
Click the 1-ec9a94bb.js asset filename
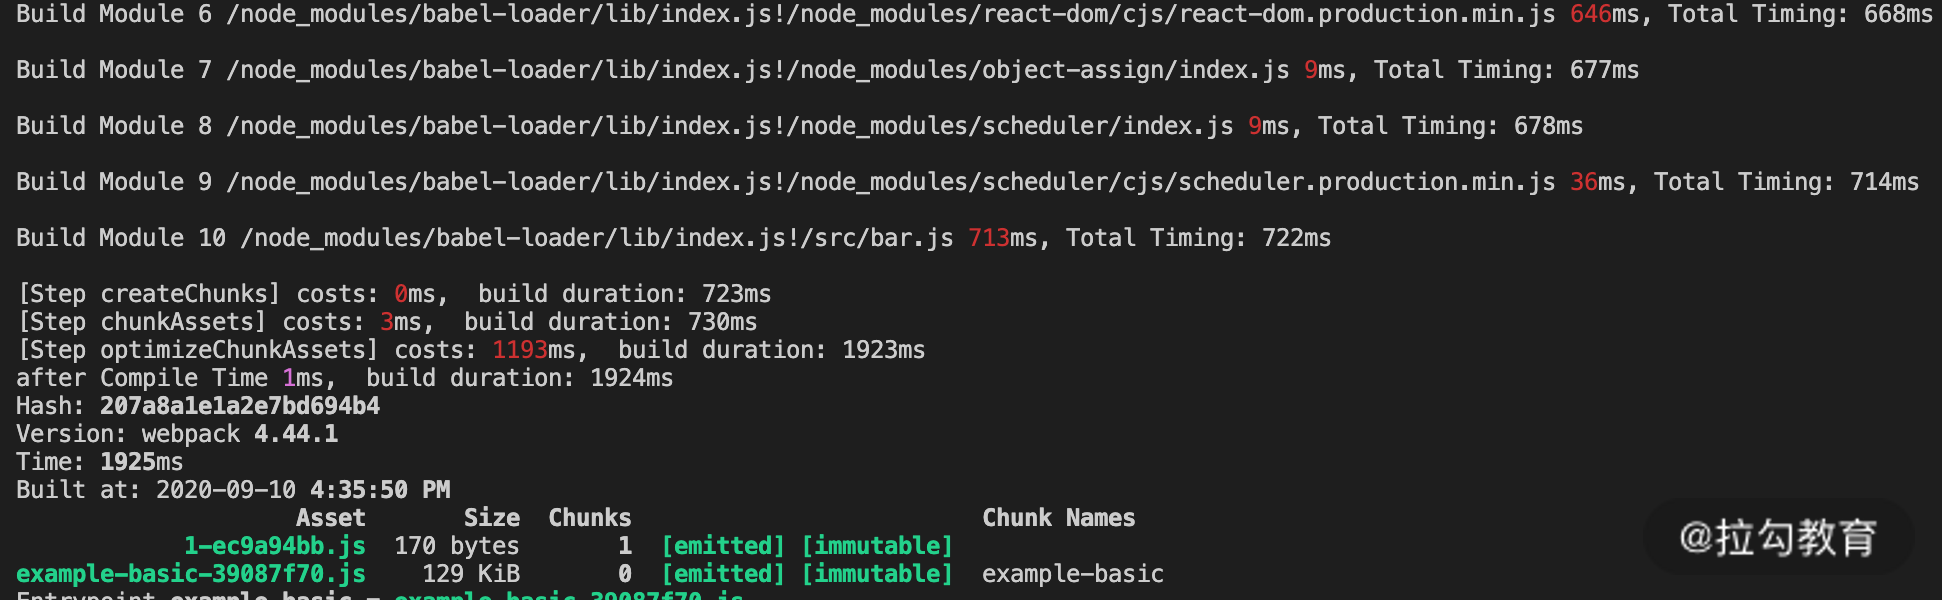(x=274, y=546)
